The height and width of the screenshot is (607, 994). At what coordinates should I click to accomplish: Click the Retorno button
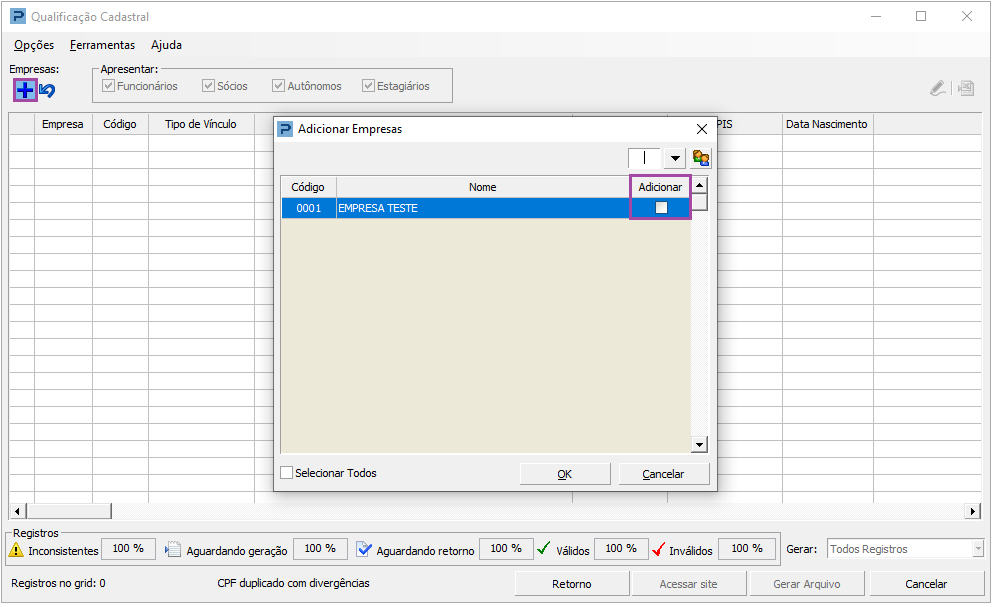pos(572,584)
